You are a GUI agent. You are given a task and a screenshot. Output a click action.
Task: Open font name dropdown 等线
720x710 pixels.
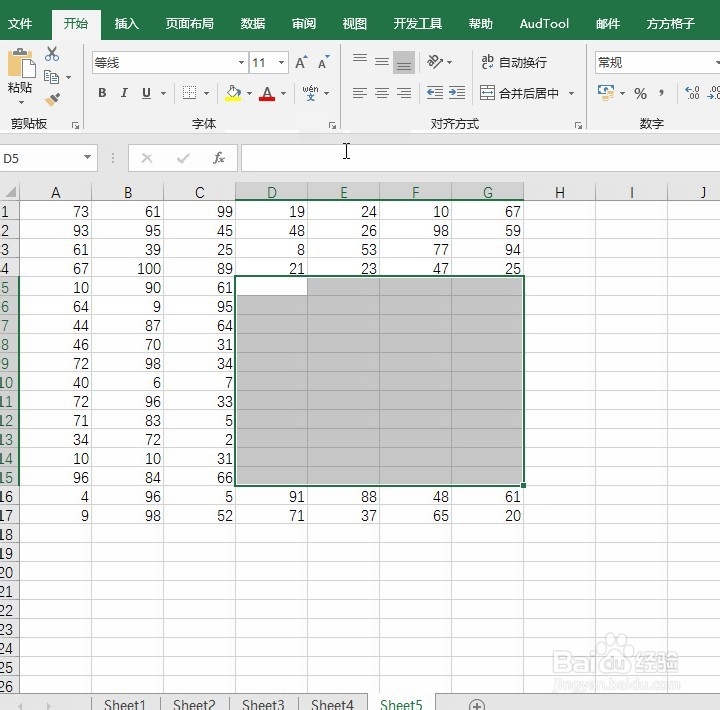click(241, 62)
